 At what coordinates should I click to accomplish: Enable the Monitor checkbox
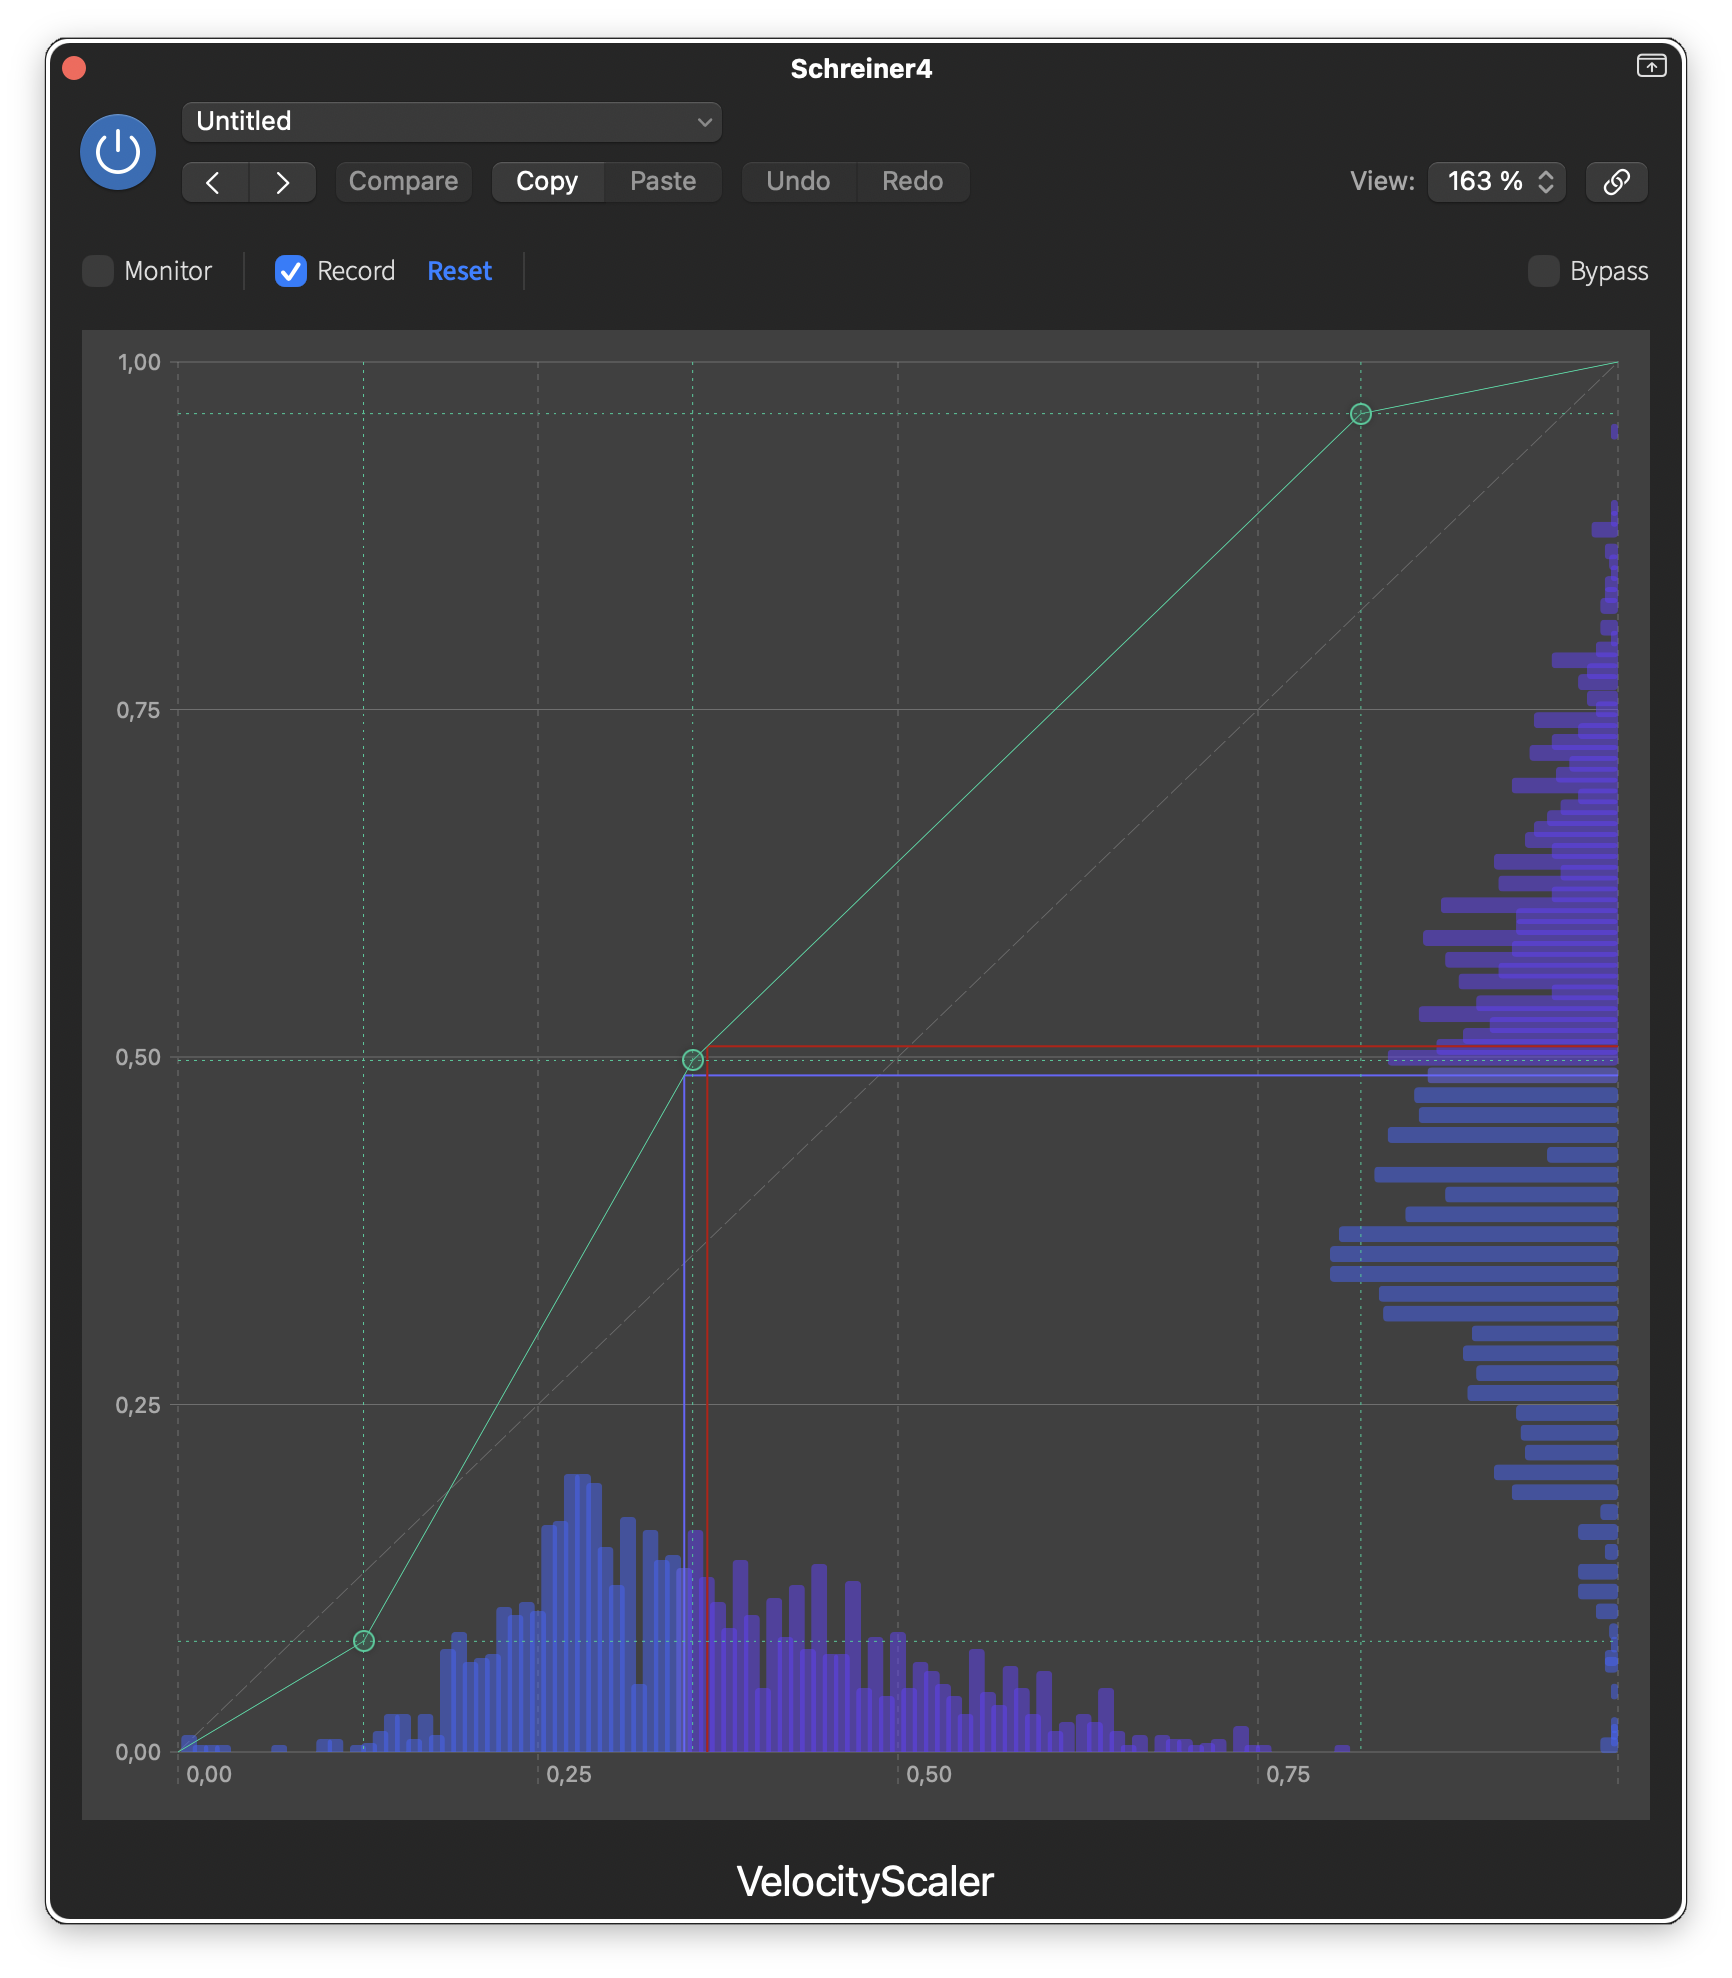[98, 271]
